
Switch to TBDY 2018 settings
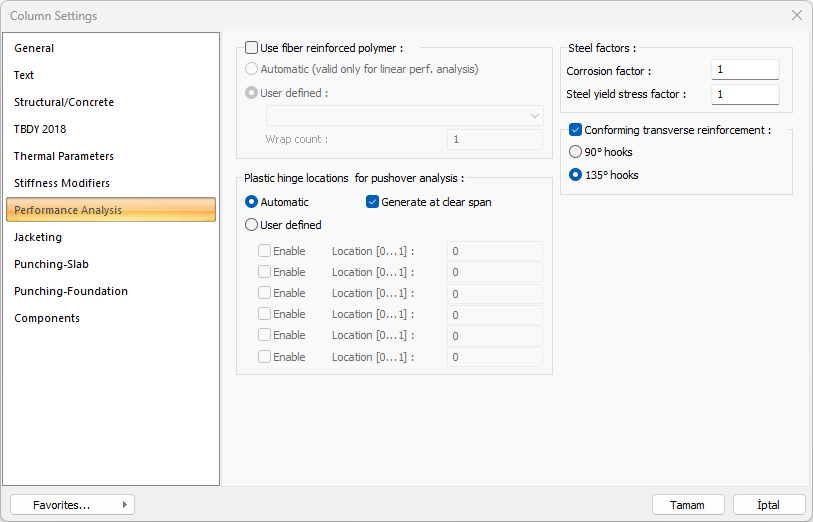pos(40,129)
